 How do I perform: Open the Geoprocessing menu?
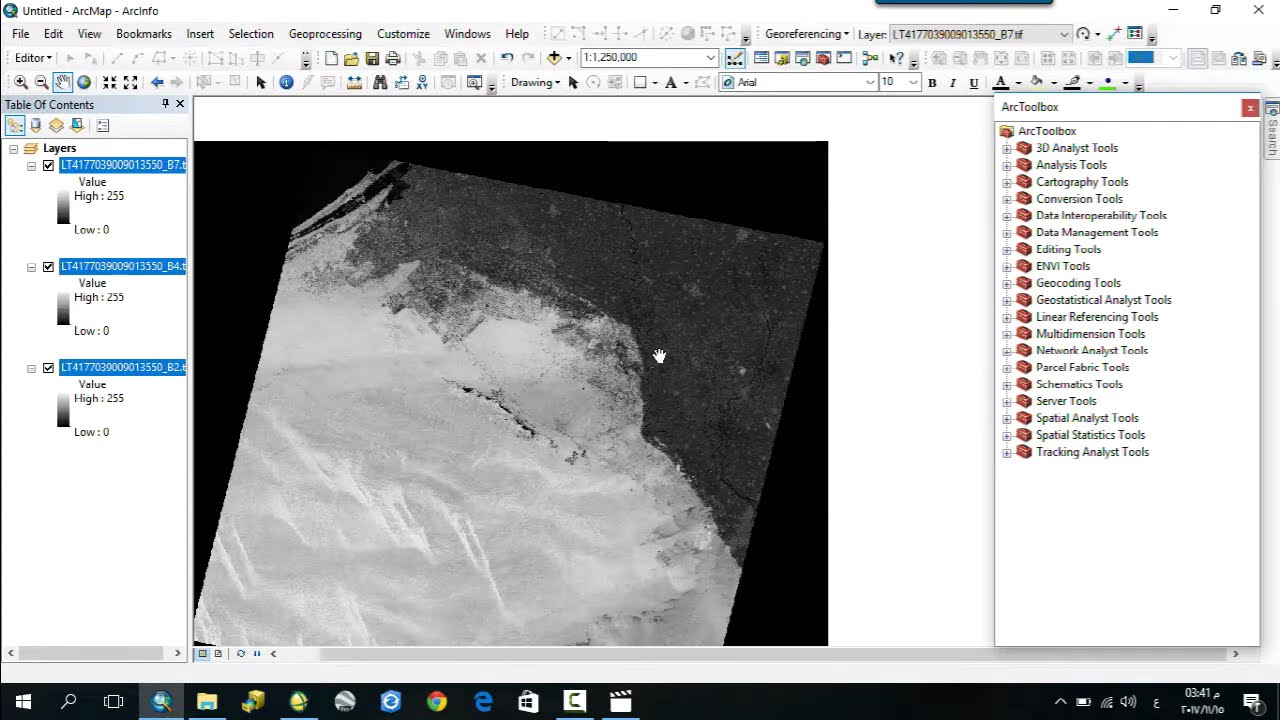tap(325, 34)
